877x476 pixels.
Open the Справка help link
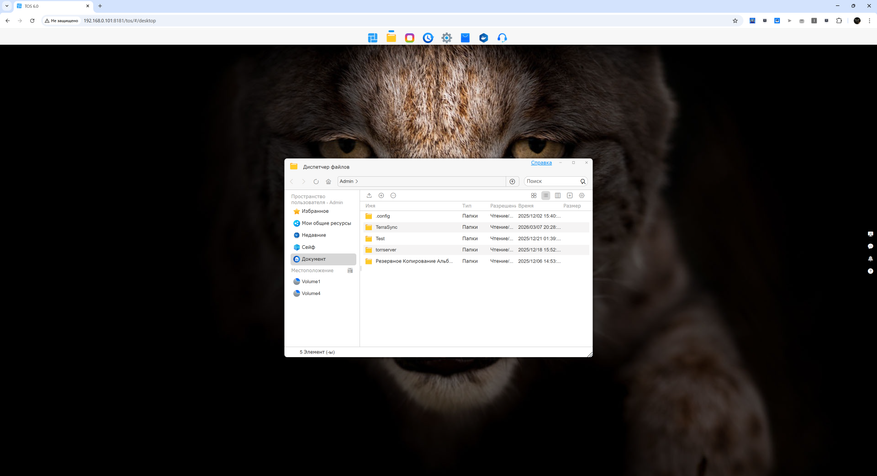[541, 163]
